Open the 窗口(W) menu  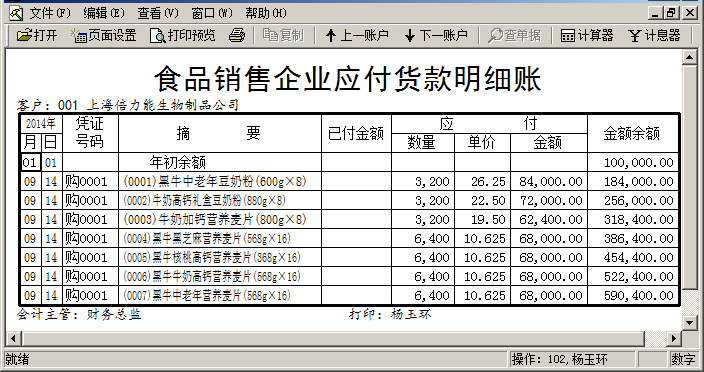pyautogui.click(x=211, y=13)
